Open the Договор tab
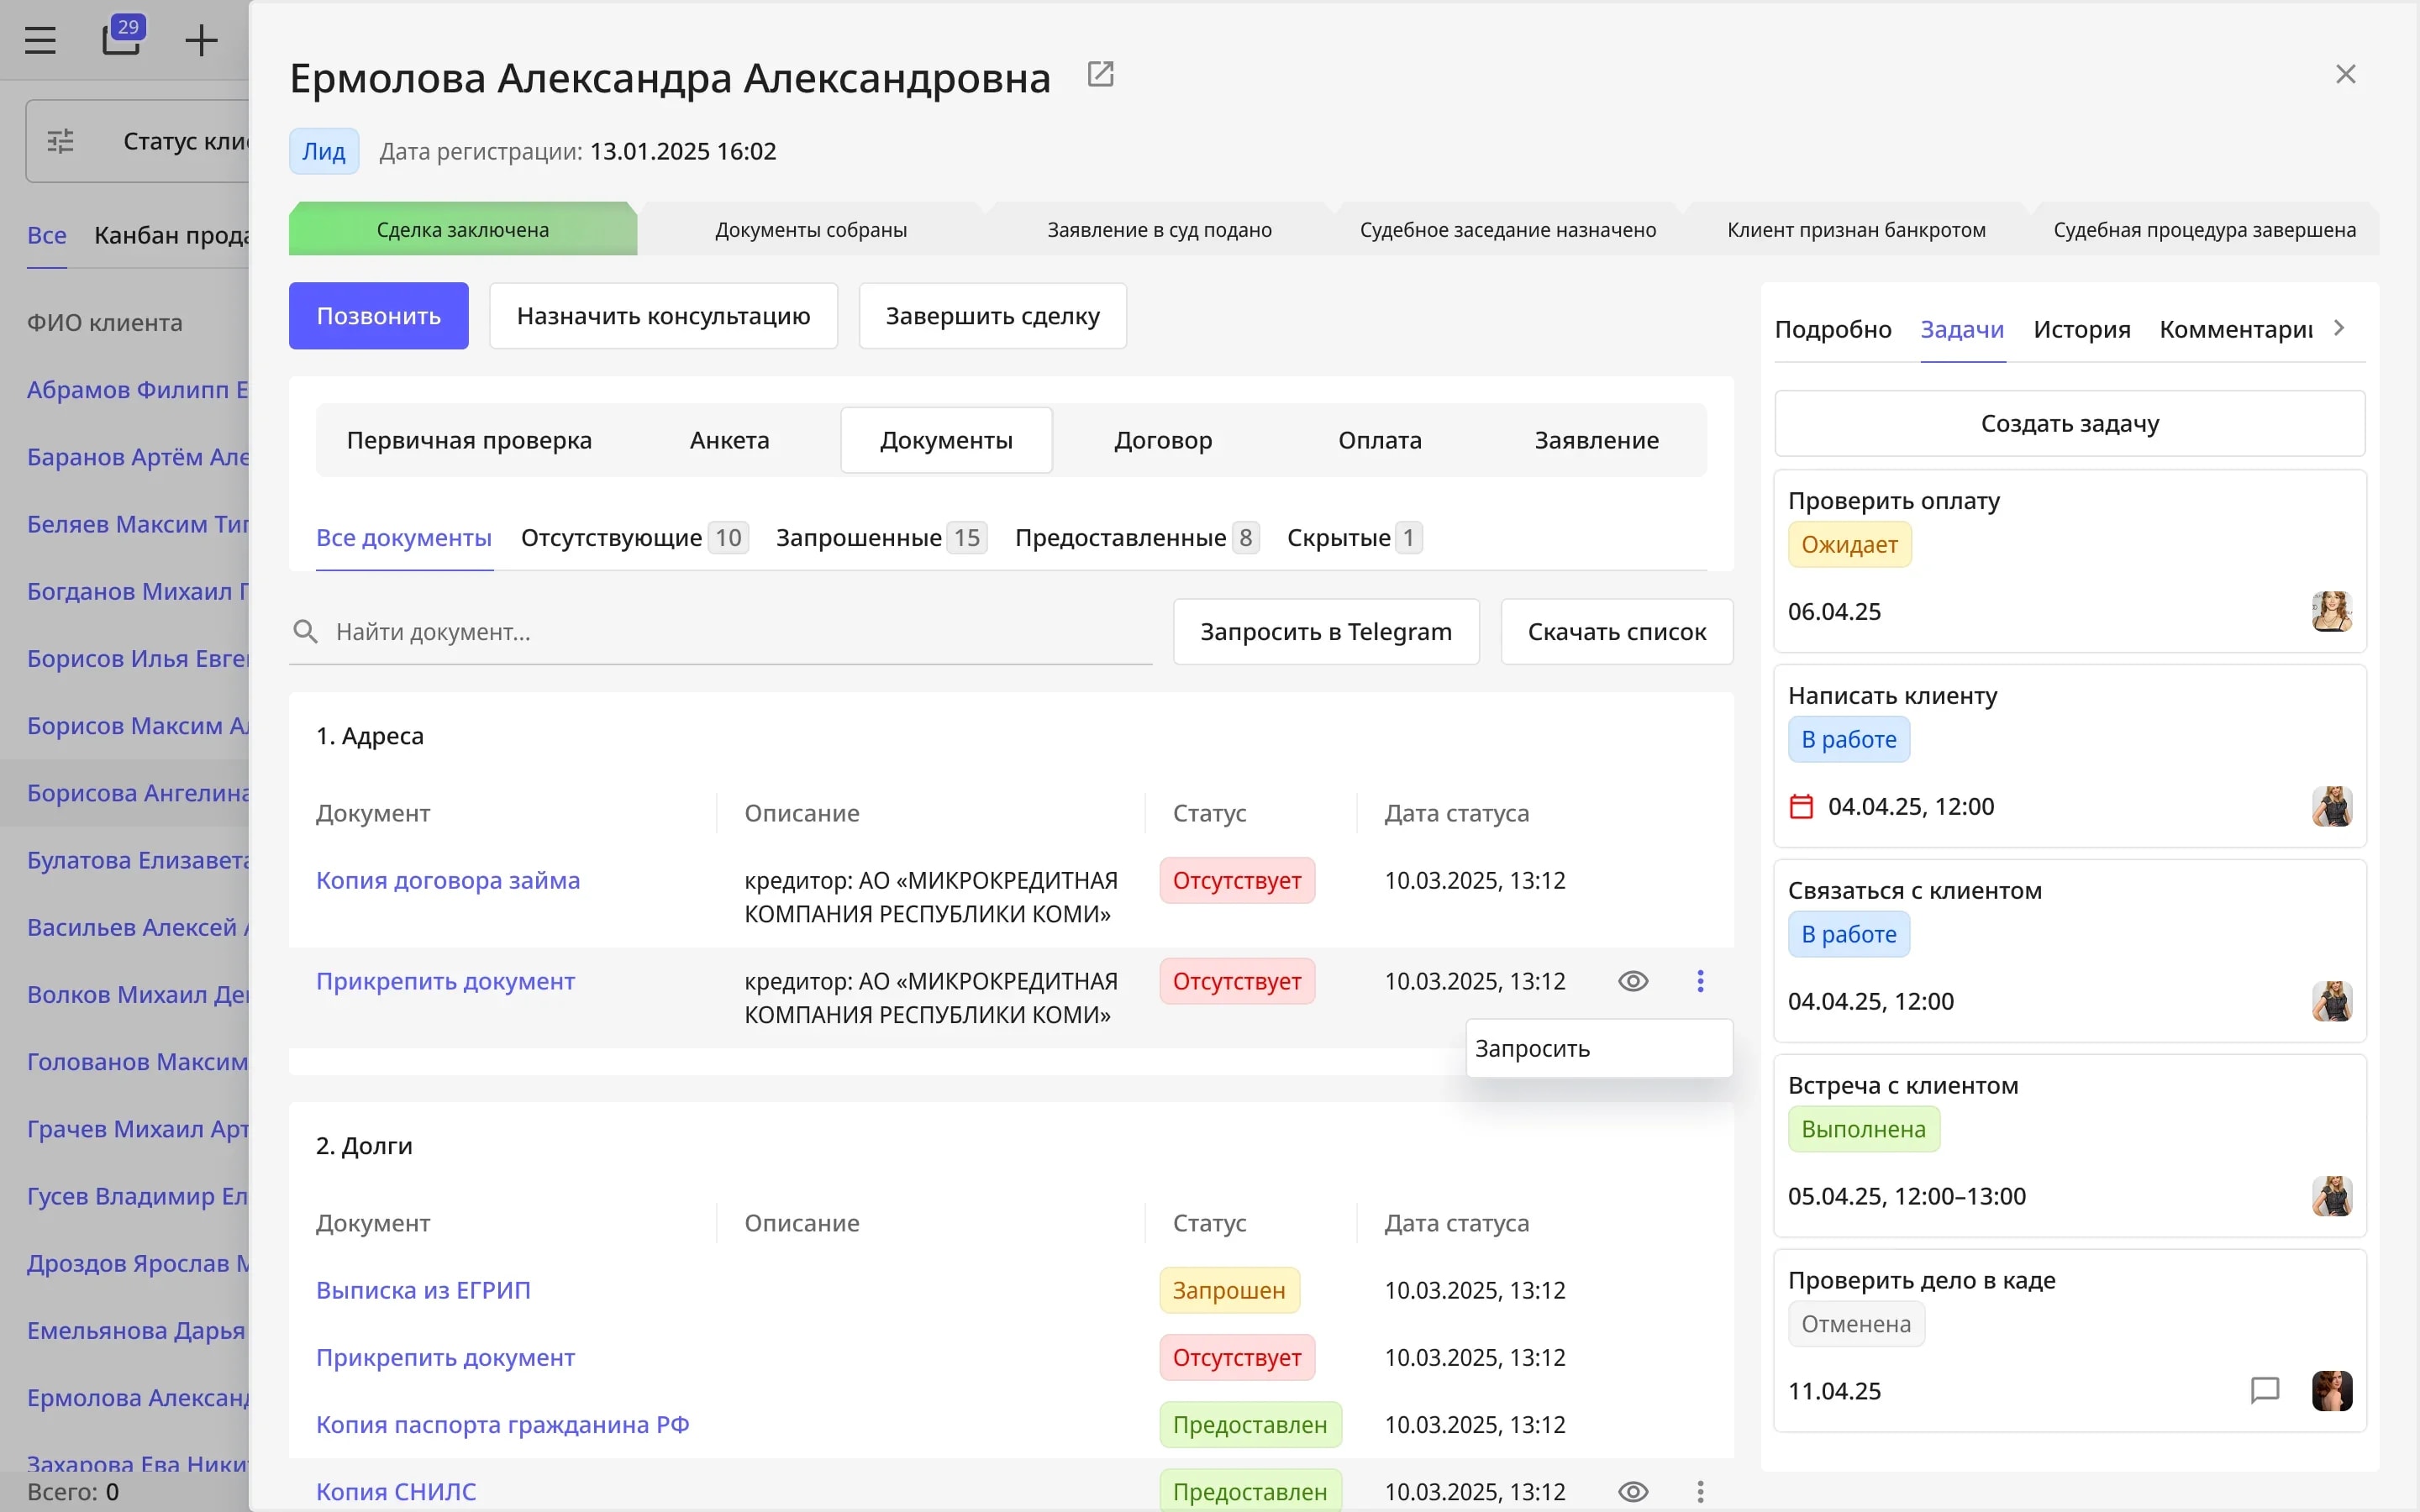 click(1163, 440)
